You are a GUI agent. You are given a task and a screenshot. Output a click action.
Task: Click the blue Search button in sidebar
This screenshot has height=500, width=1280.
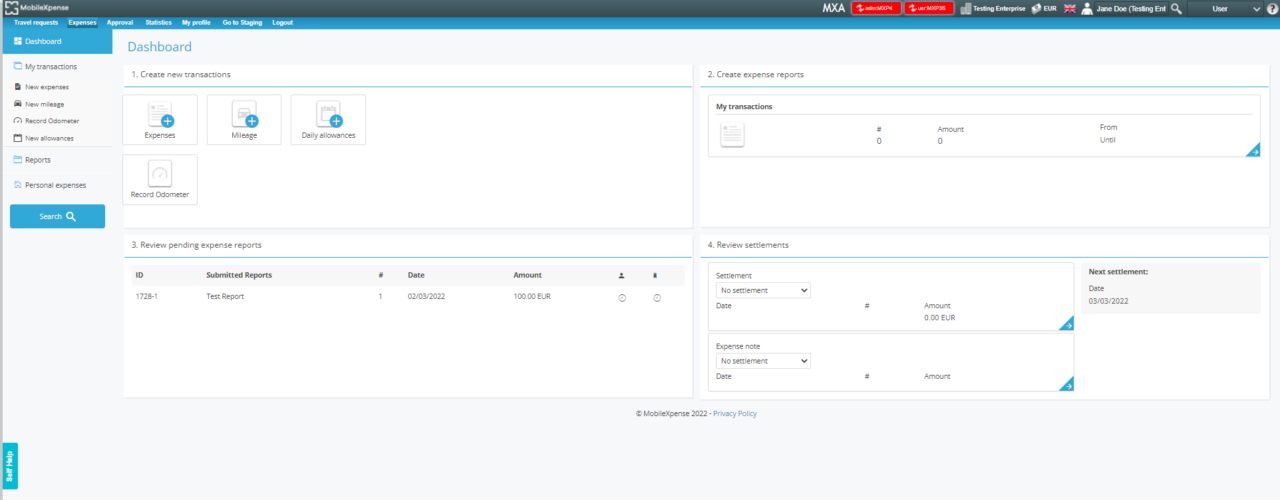click(x=57, y=216)
